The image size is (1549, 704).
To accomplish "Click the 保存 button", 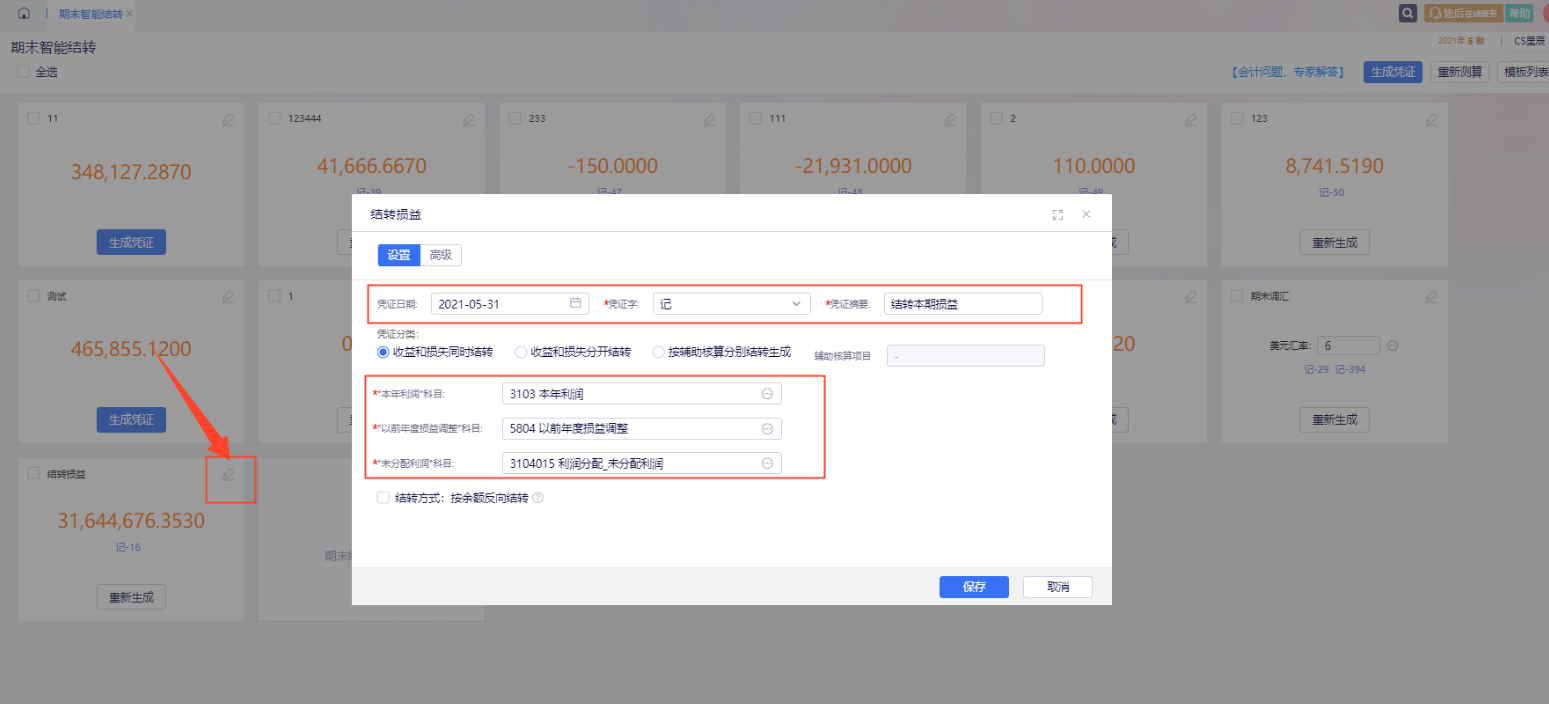I will pos(973,587).
